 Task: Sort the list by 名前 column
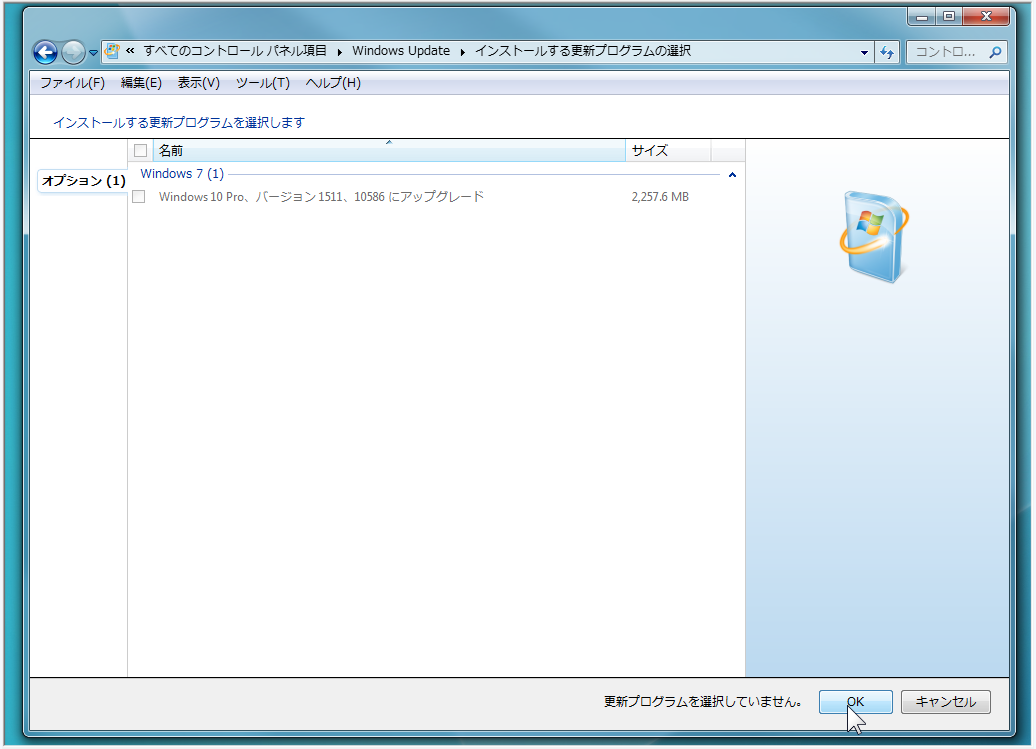click(389, 151)
